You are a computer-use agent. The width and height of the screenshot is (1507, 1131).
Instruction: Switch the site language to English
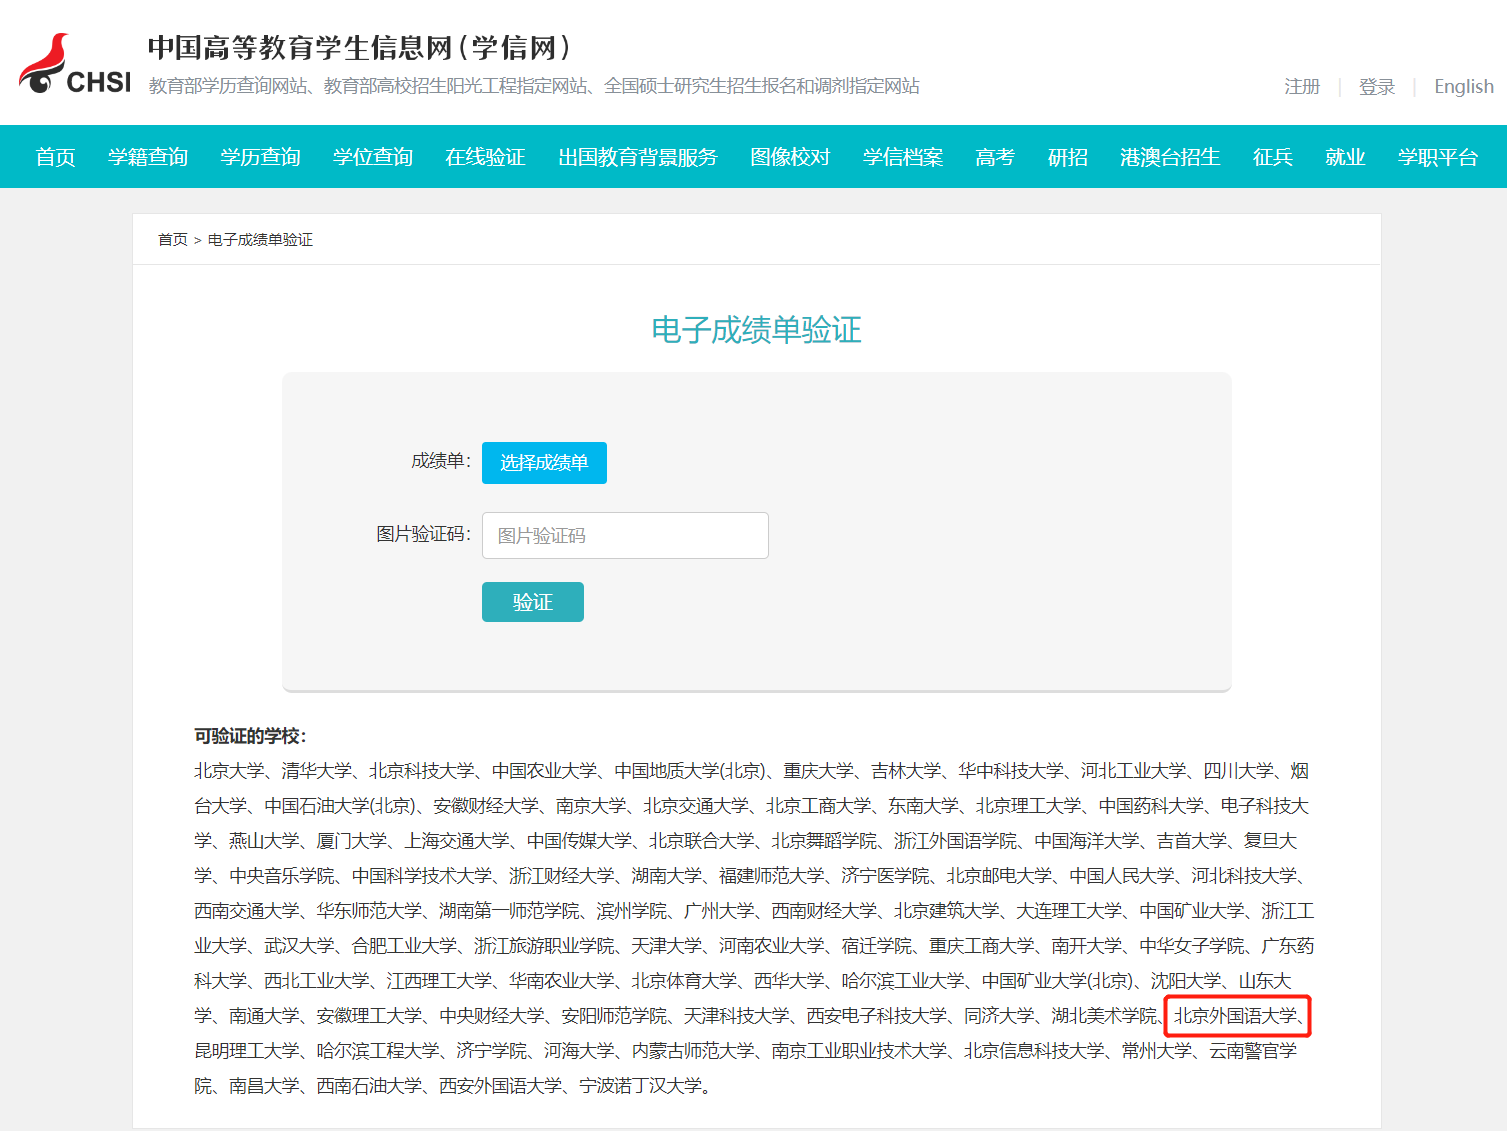[1463, 87]
